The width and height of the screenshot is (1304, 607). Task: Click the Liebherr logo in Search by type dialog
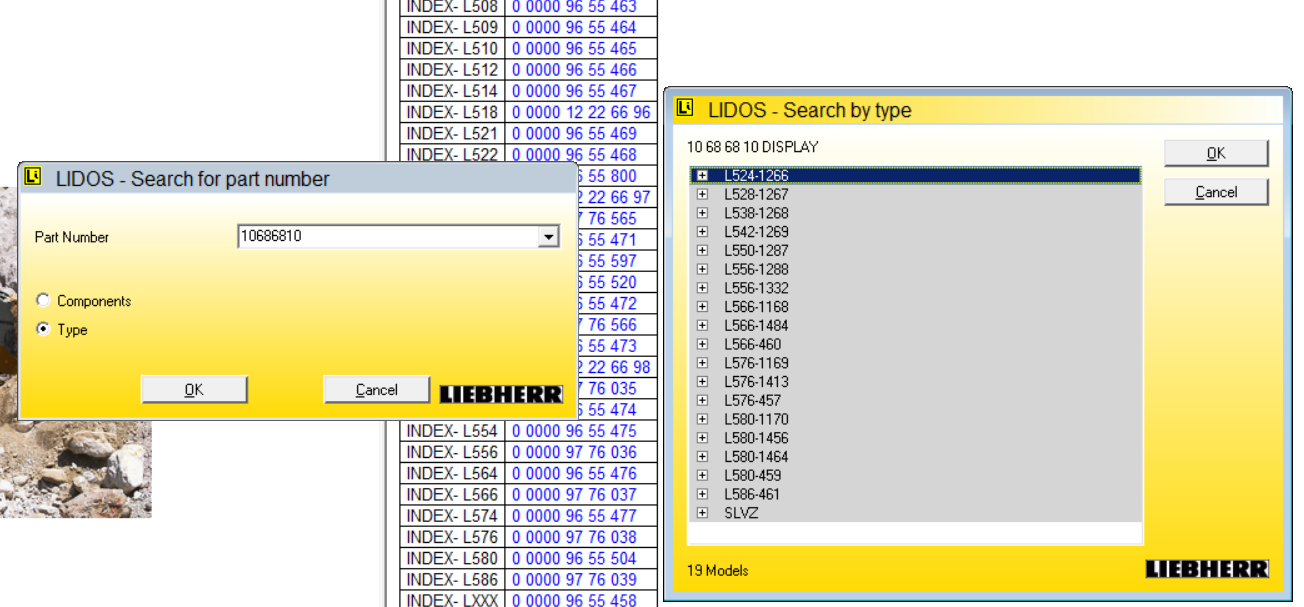tap(1207, 569)
